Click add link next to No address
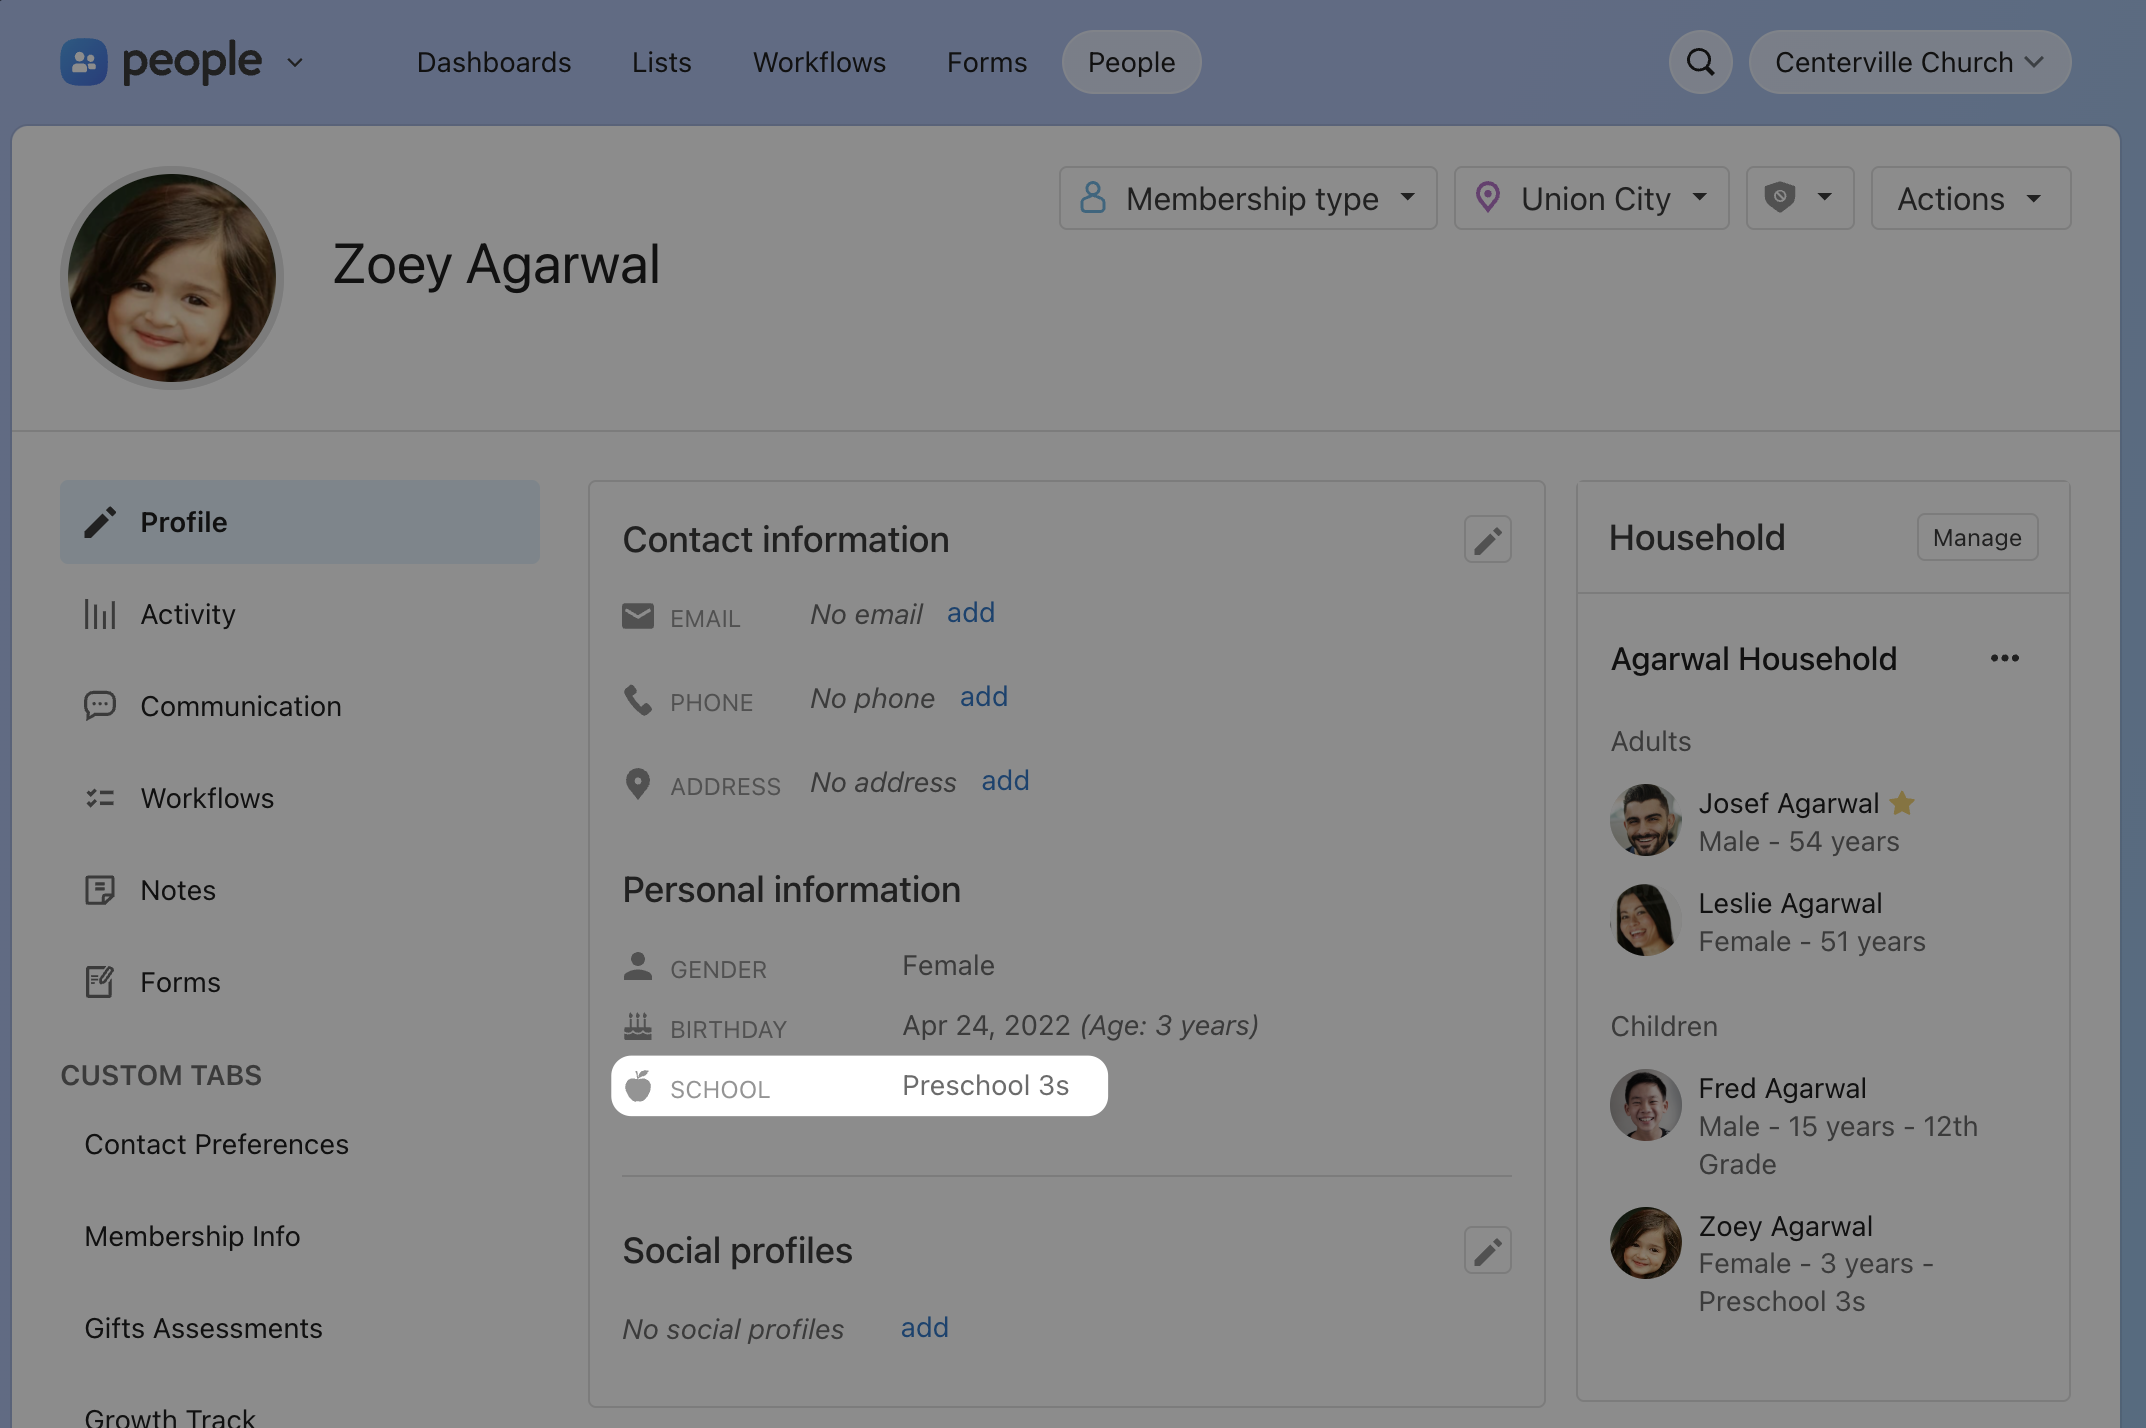Screen dimensions: 2146x1428 tap(1004, 780)
